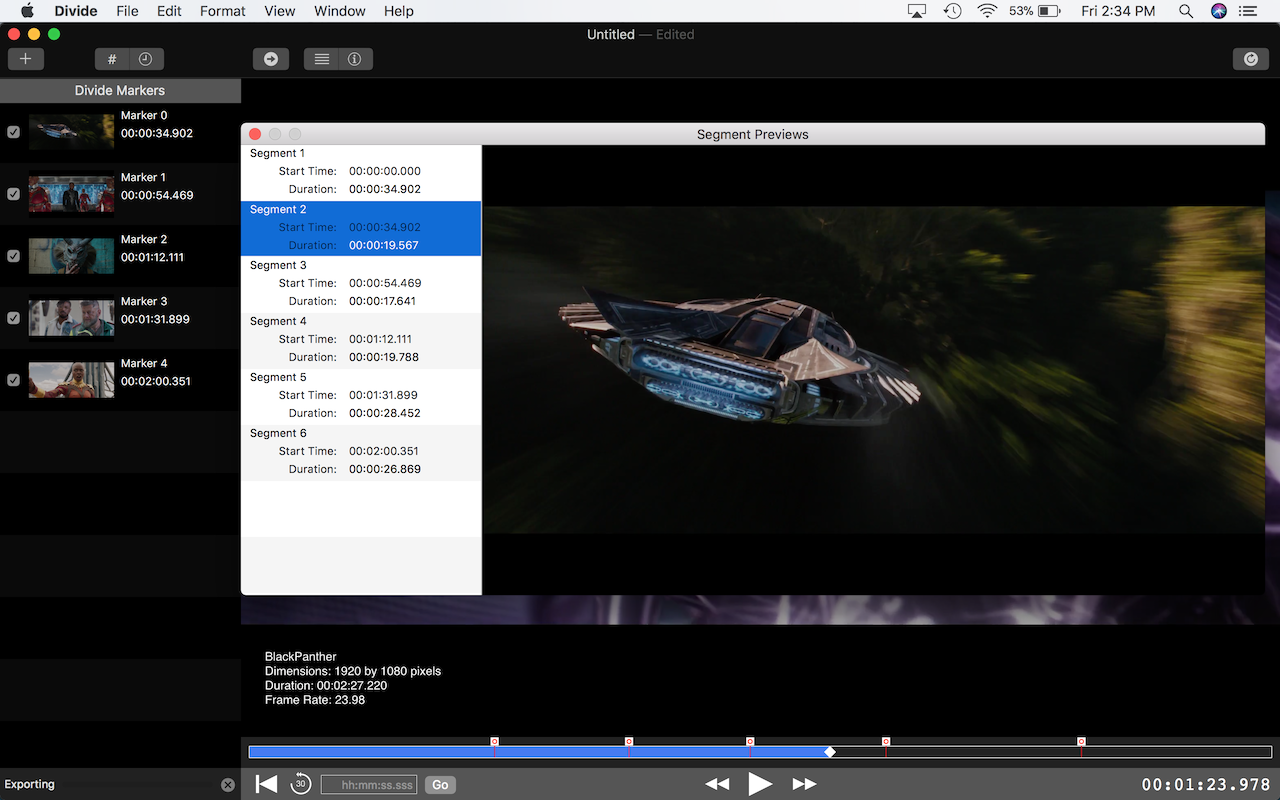The height and width of the screenshot is (800, 1280).
Task: Select Marker 2 thumbnail
Action: point(71,256)
